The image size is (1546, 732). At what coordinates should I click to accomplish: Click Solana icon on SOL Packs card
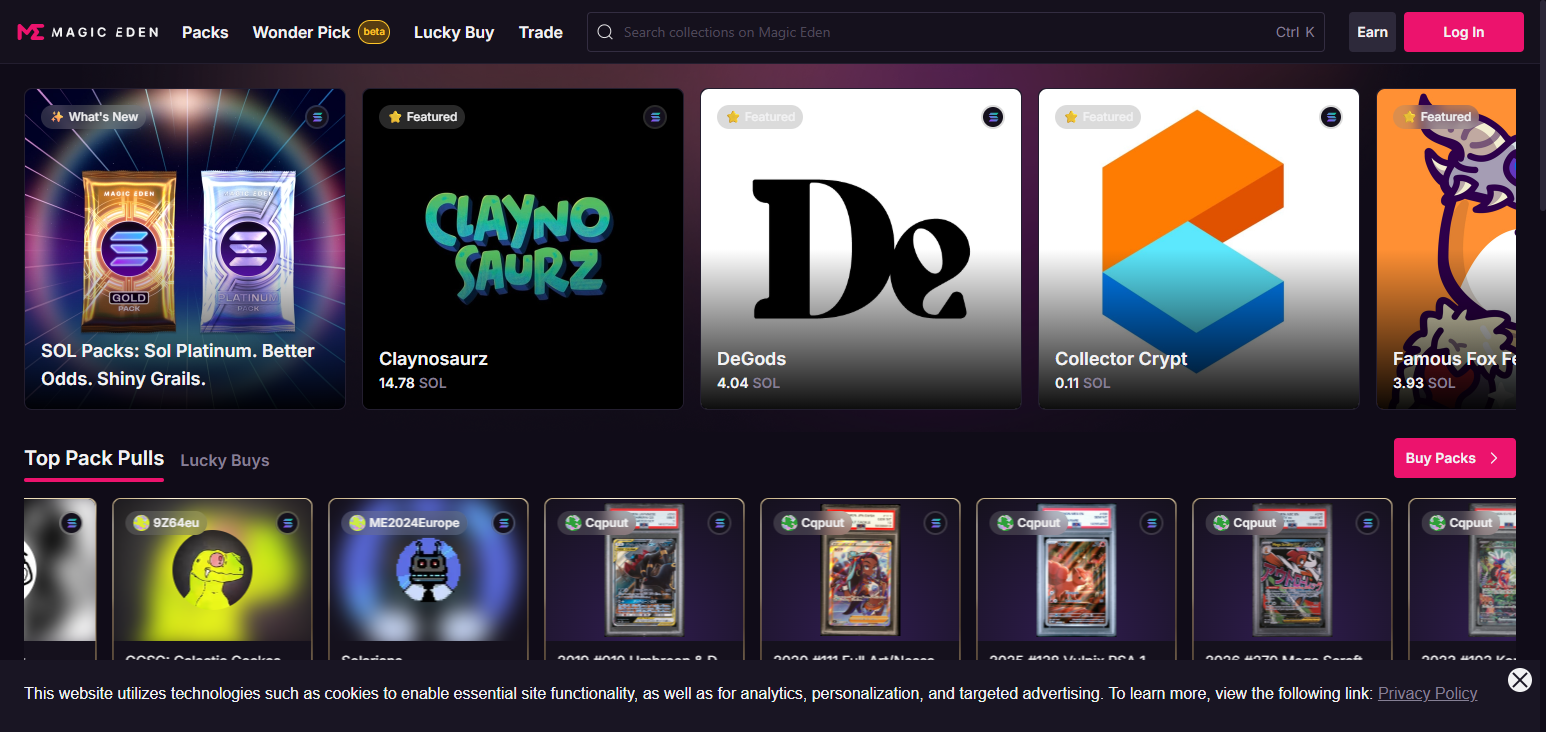tap(317, 117)
